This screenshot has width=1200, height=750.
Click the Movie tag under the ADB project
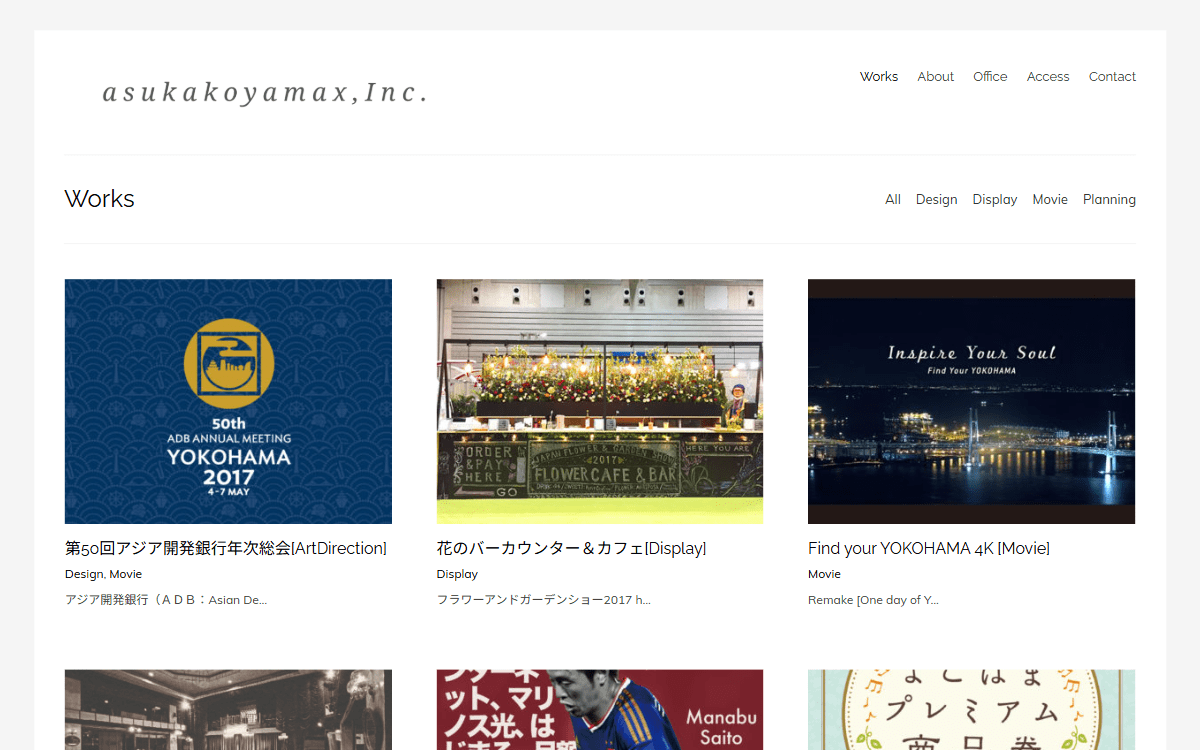126,574
